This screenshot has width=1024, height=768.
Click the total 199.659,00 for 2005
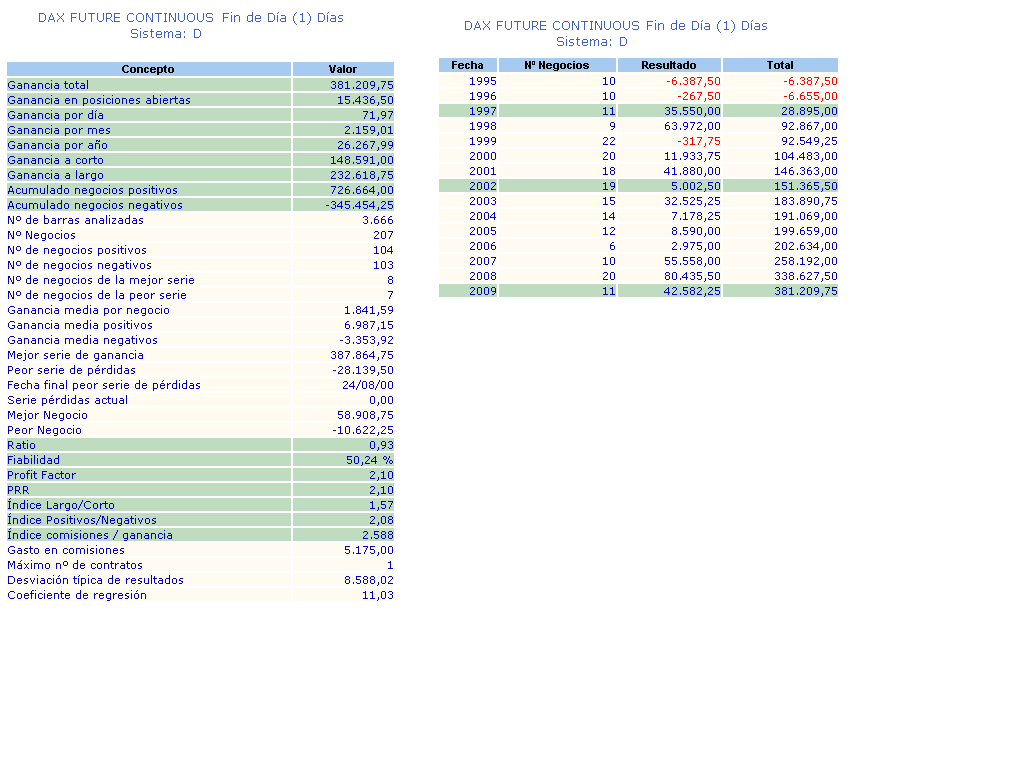click(806, 231)
